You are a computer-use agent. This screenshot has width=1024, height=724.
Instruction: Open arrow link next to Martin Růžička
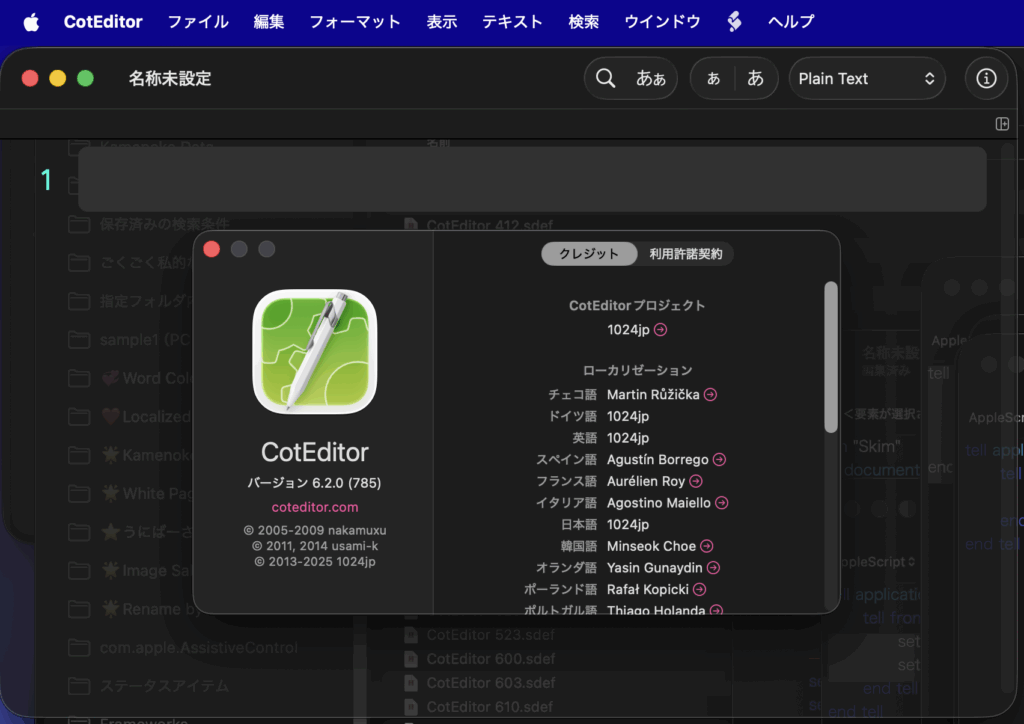point(710,394)
